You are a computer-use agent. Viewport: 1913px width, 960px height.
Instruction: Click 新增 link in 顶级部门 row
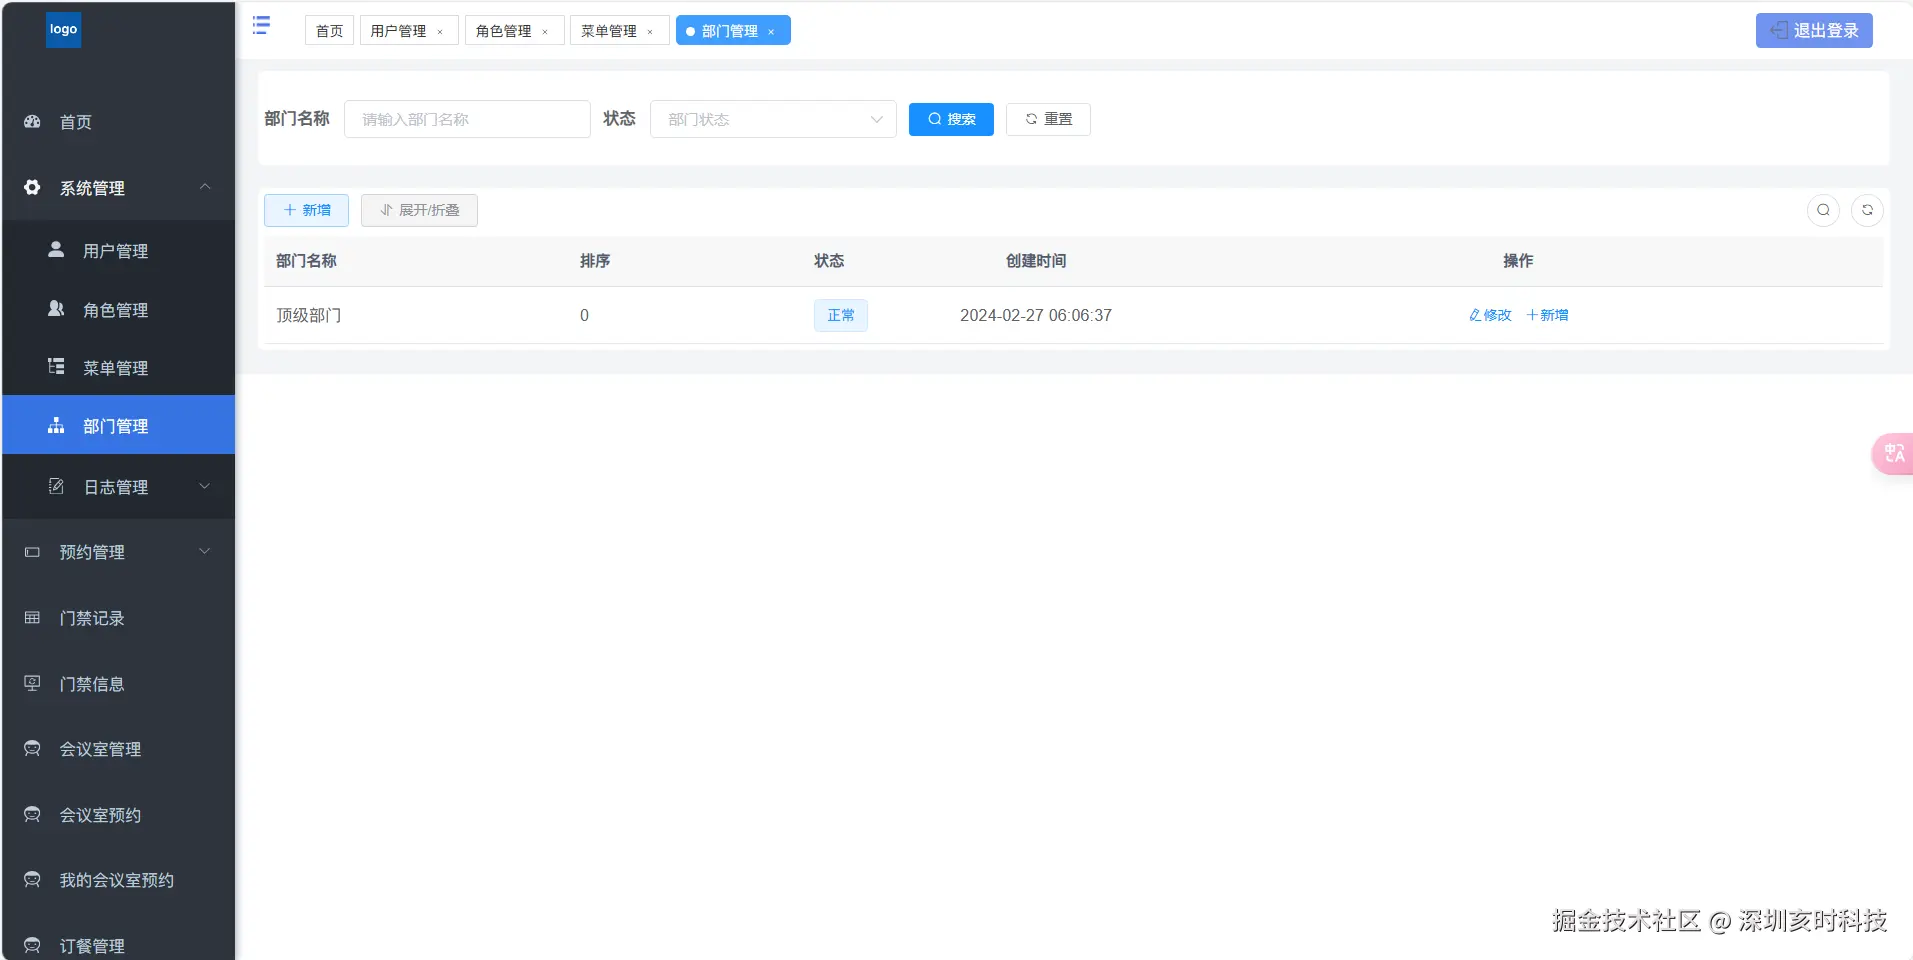[1547, 315]
